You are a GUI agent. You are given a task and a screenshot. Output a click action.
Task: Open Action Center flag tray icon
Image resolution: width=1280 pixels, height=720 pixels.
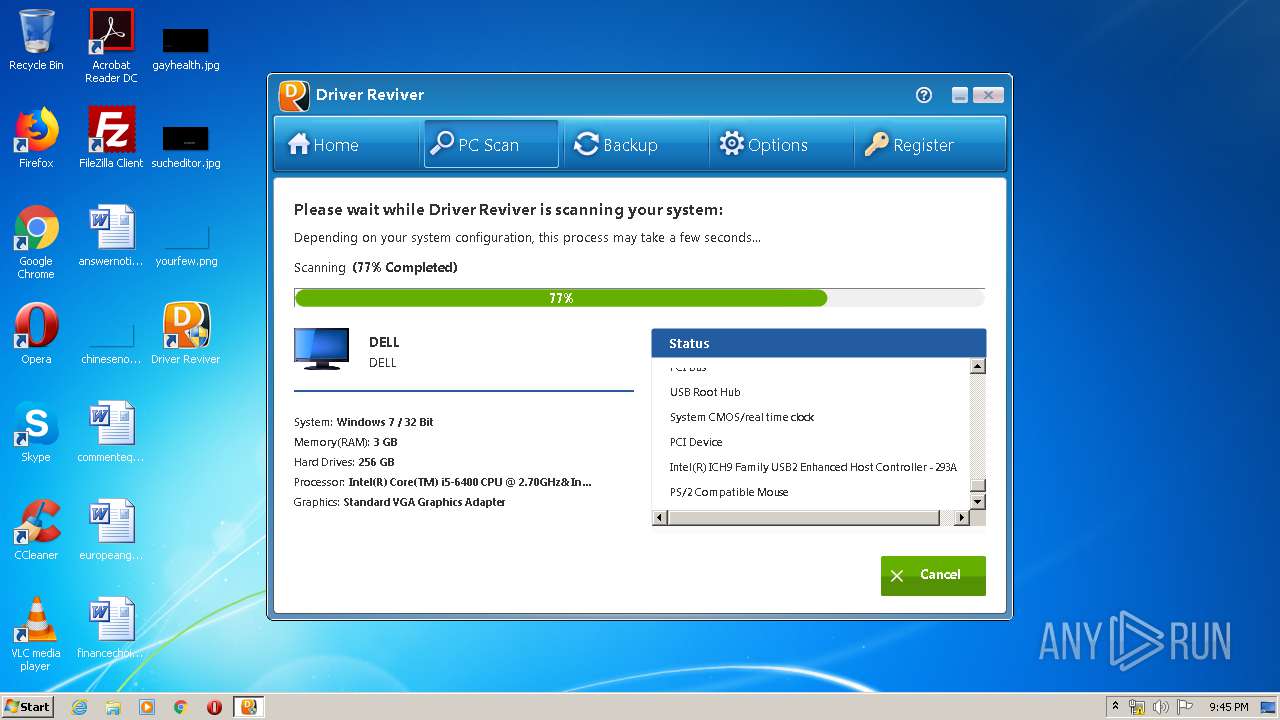point(1185,707)
